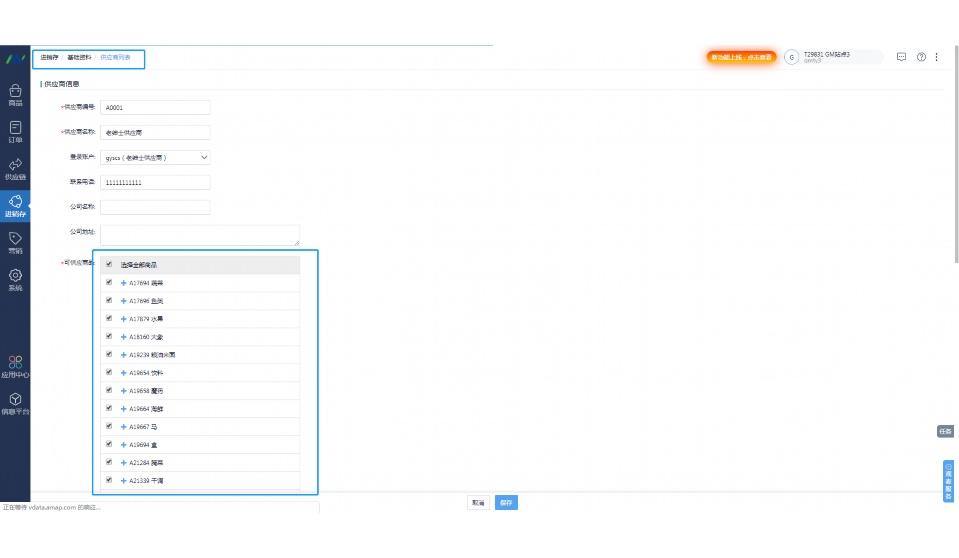Click the page's vertical scrollbar
959x558 pixels.
[955, 150]
